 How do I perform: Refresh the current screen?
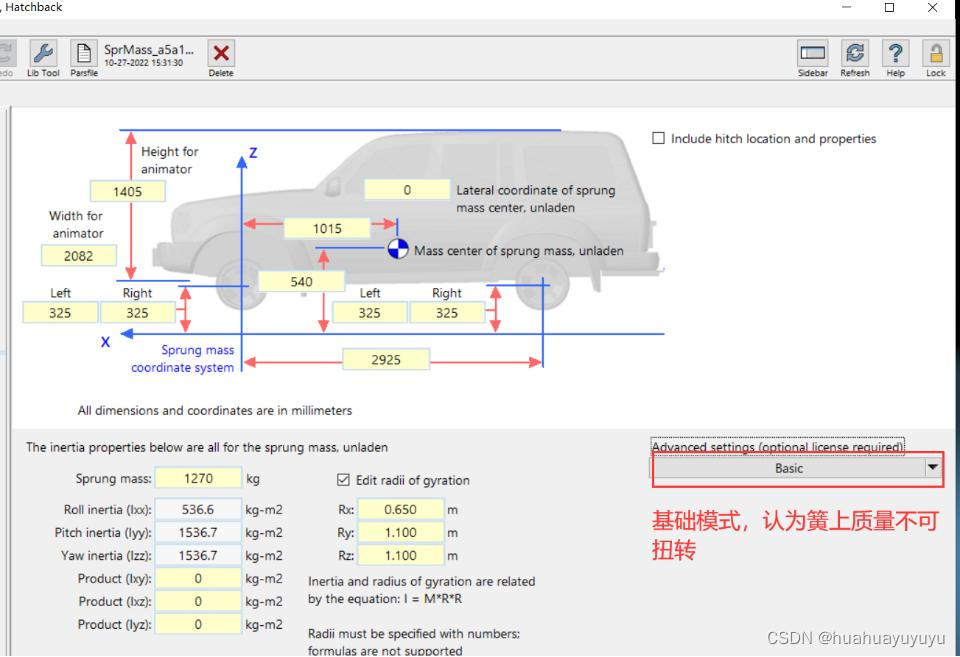pos(855,55)
